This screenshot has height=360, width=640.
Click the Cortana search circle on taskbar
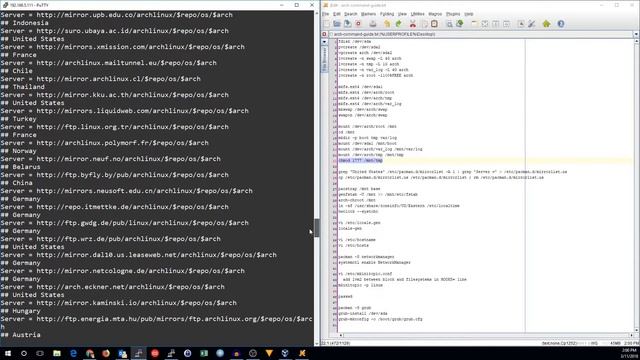point(24,353)
